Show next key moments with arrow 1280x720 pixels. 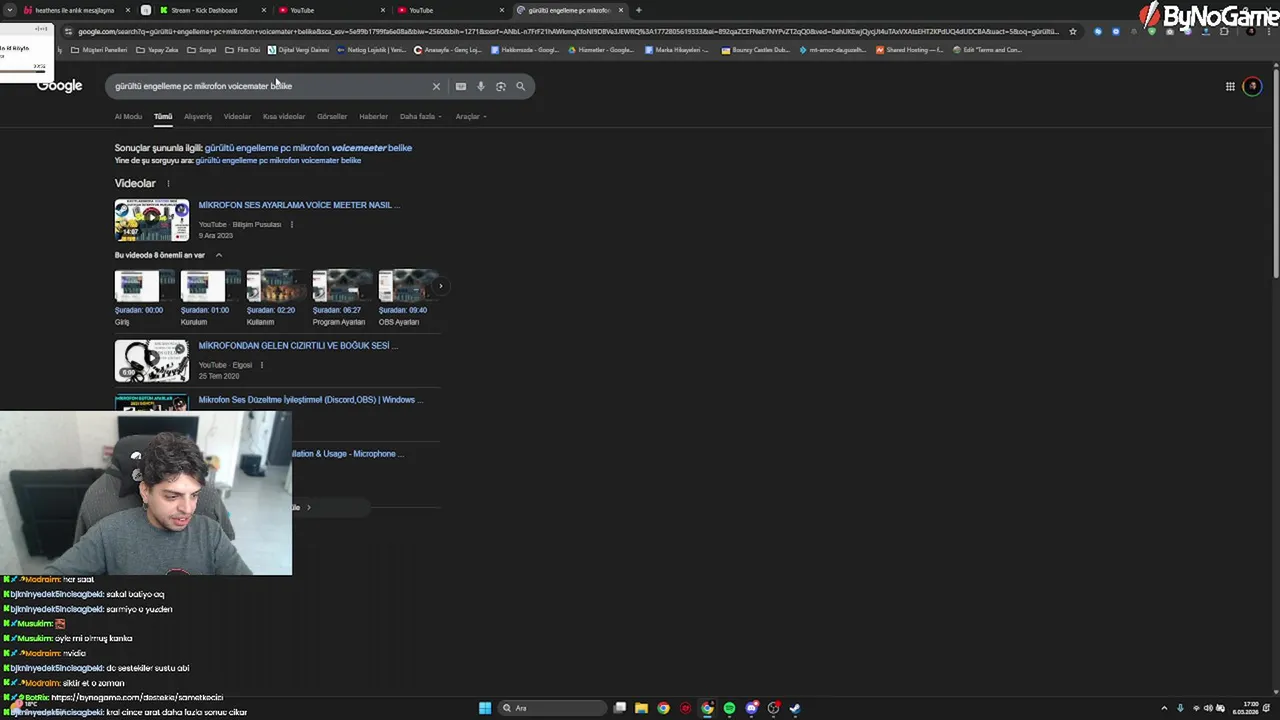pos(440,287)
